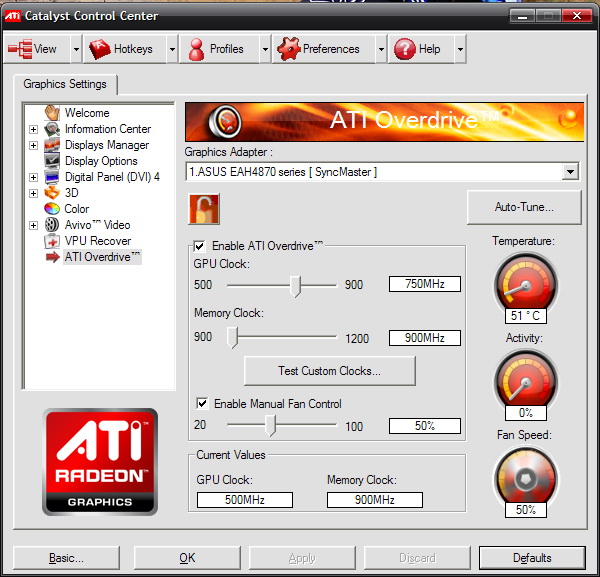The width and height of the screenshot is (600, 577).
Task: Expand the 3D tree node
Action: (34, 193)
